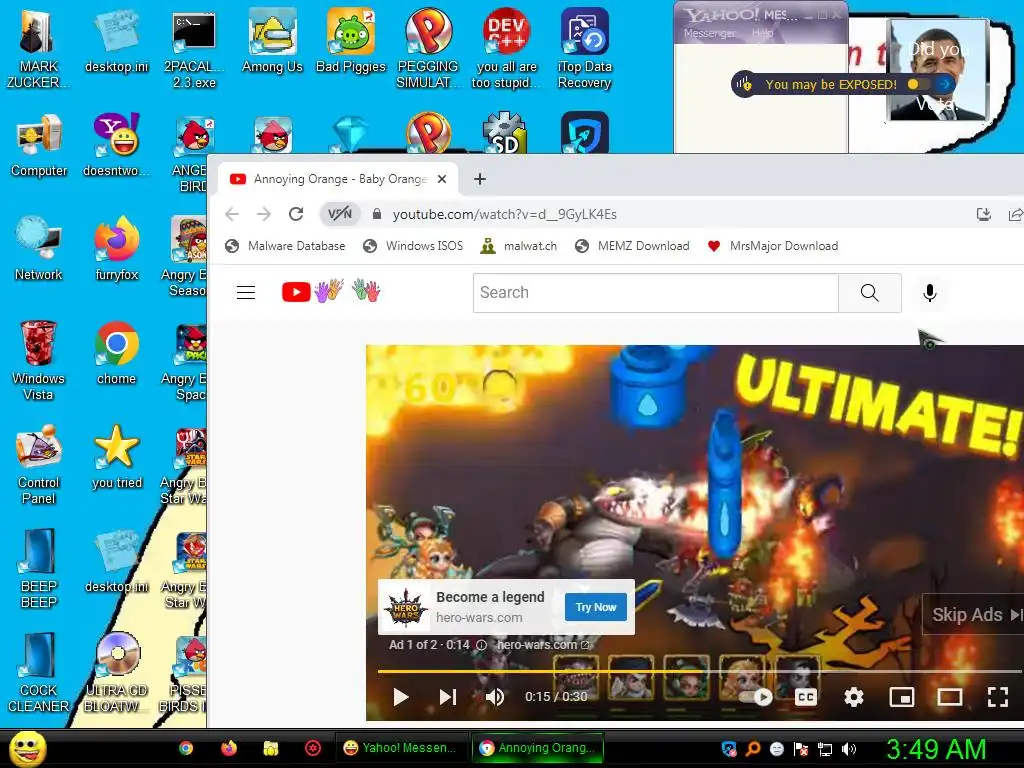Toggle the autoplay switch in the player
The height and width of the screenshot is (768, 1024).
[755, 697]
